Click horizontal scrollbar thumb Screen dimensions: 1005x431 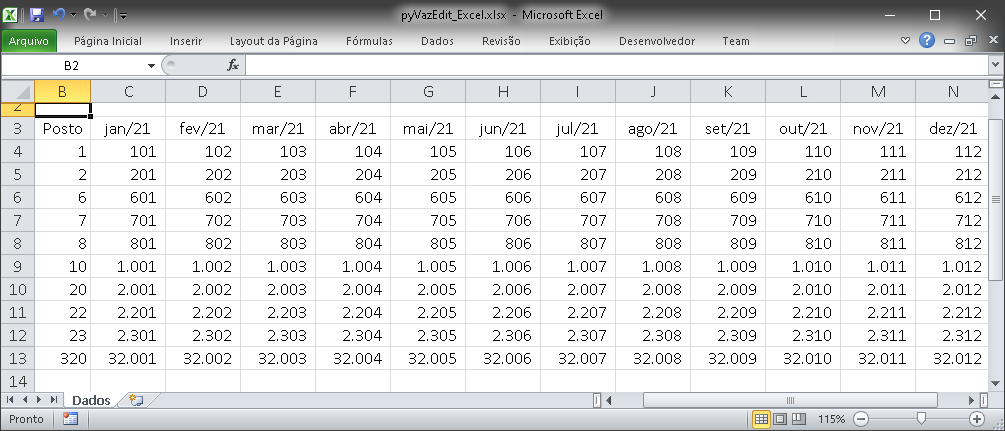tap(790, 400)
